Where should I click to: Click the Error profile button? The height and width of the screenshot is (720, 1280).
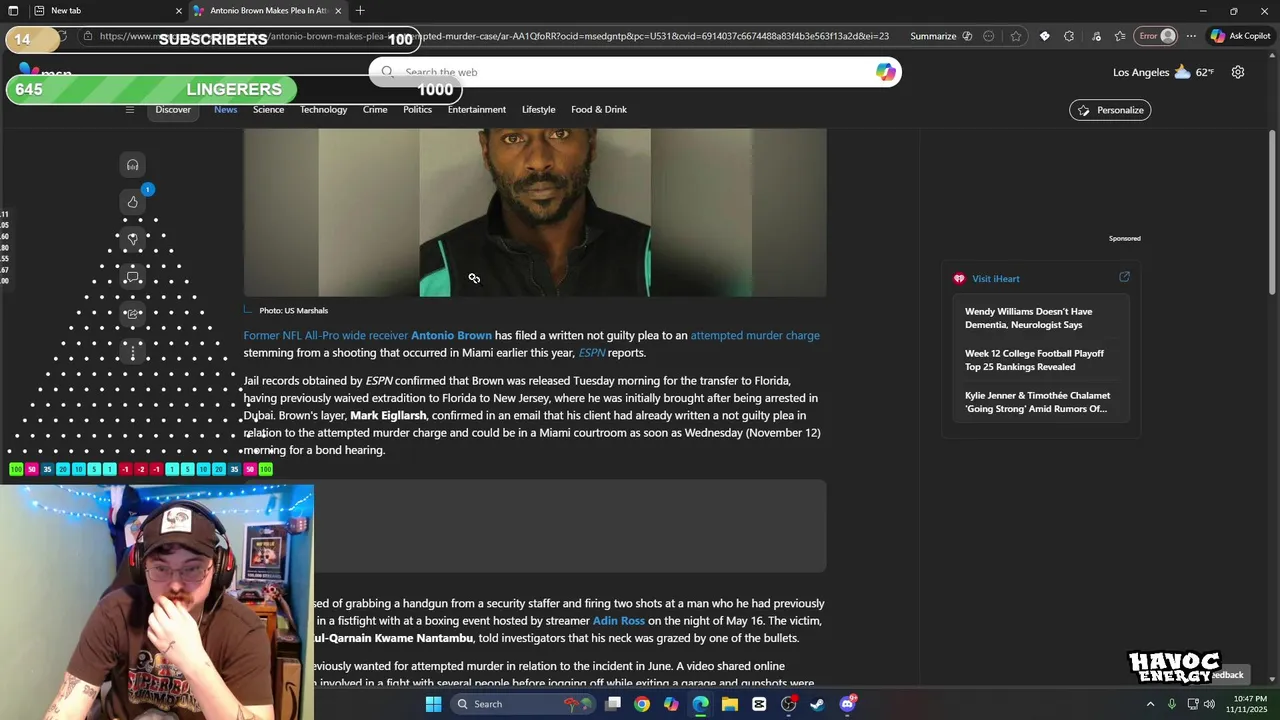tap(1158, 36)
